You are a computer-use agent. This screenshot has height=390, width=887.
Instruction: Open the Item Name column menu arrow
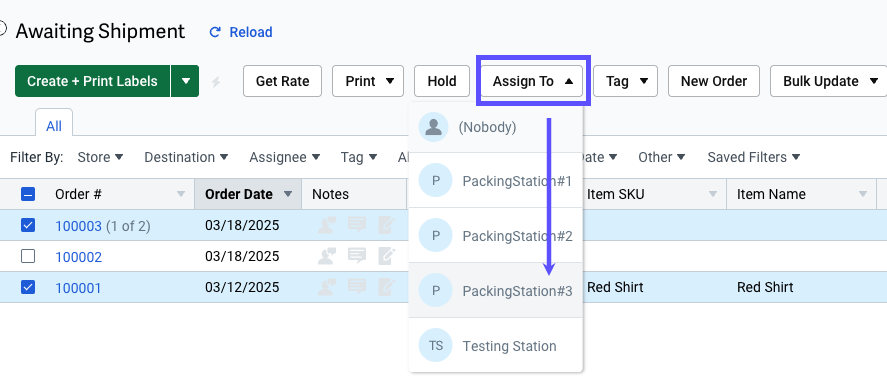(863, 194)
